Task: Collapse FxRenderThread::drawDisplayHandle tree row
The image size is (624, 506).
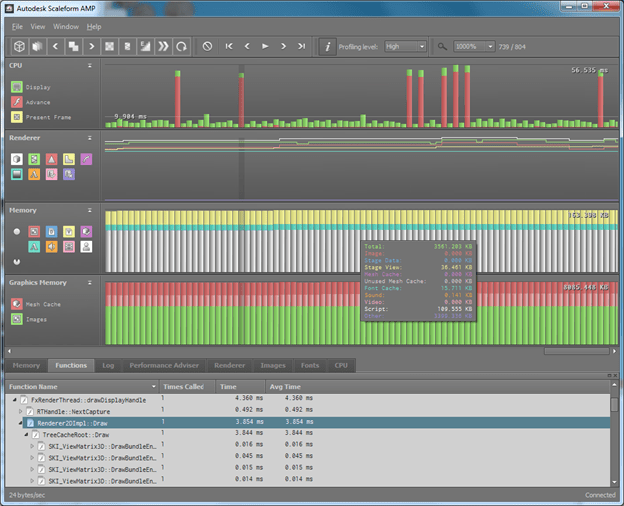Action: pyautogui.click(x=15, y=400)
